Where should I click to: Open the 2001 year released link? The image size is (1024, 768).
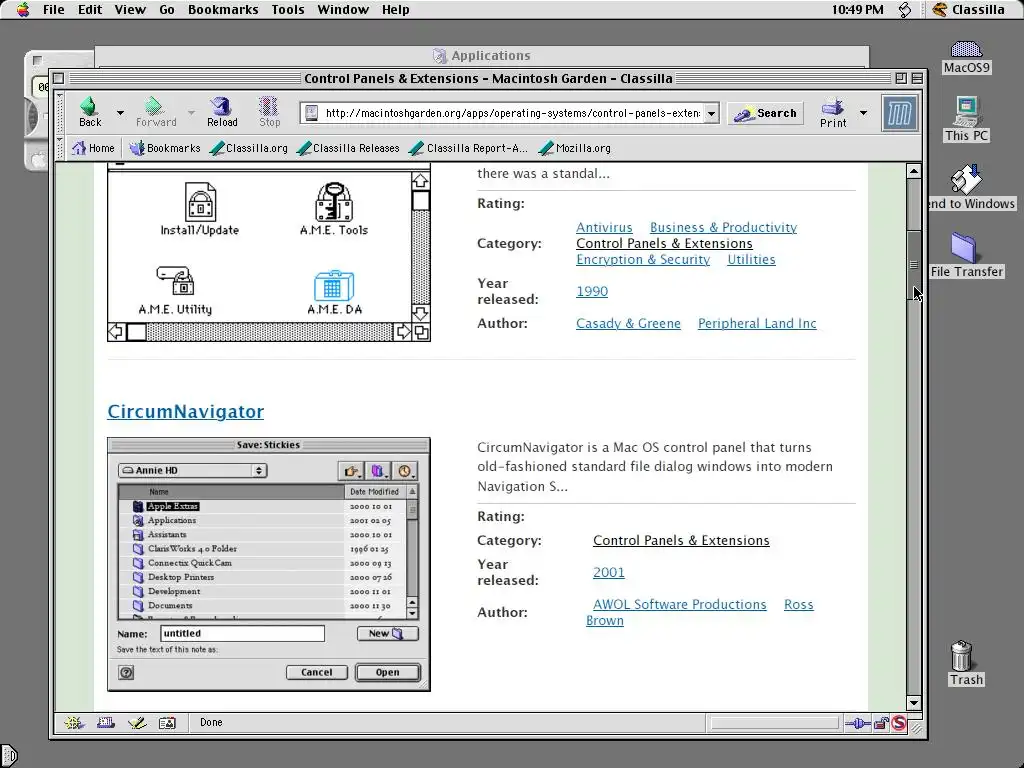pos(609,572)
